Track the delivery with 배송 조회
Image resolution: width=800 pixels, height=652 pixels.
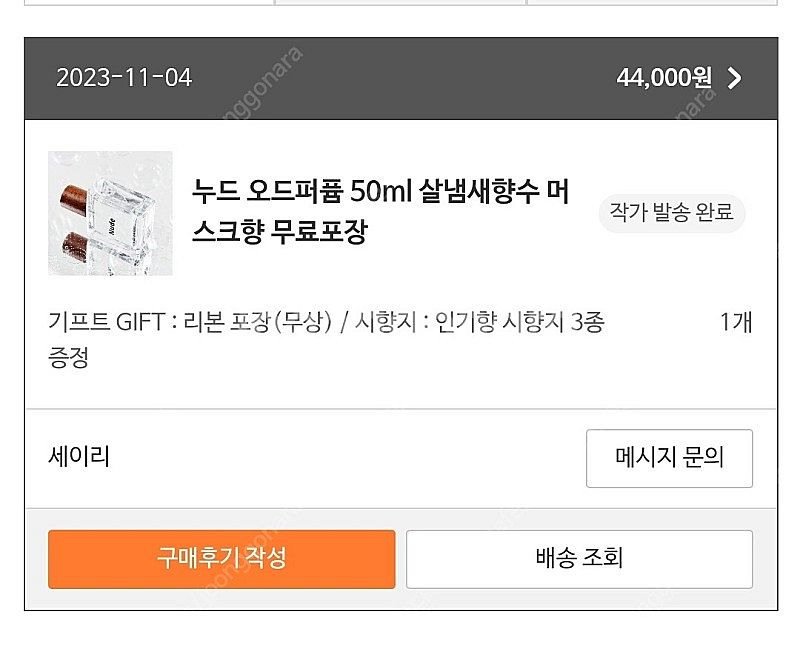click(x=579, y=559)
